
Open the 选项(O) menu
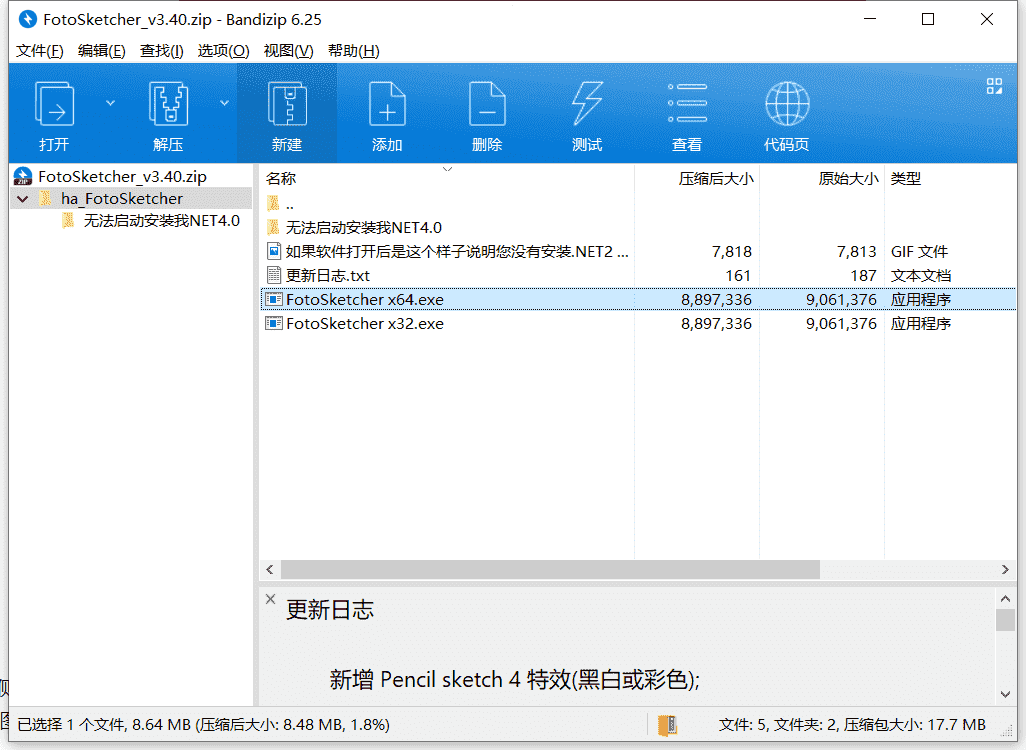(223, 50)
